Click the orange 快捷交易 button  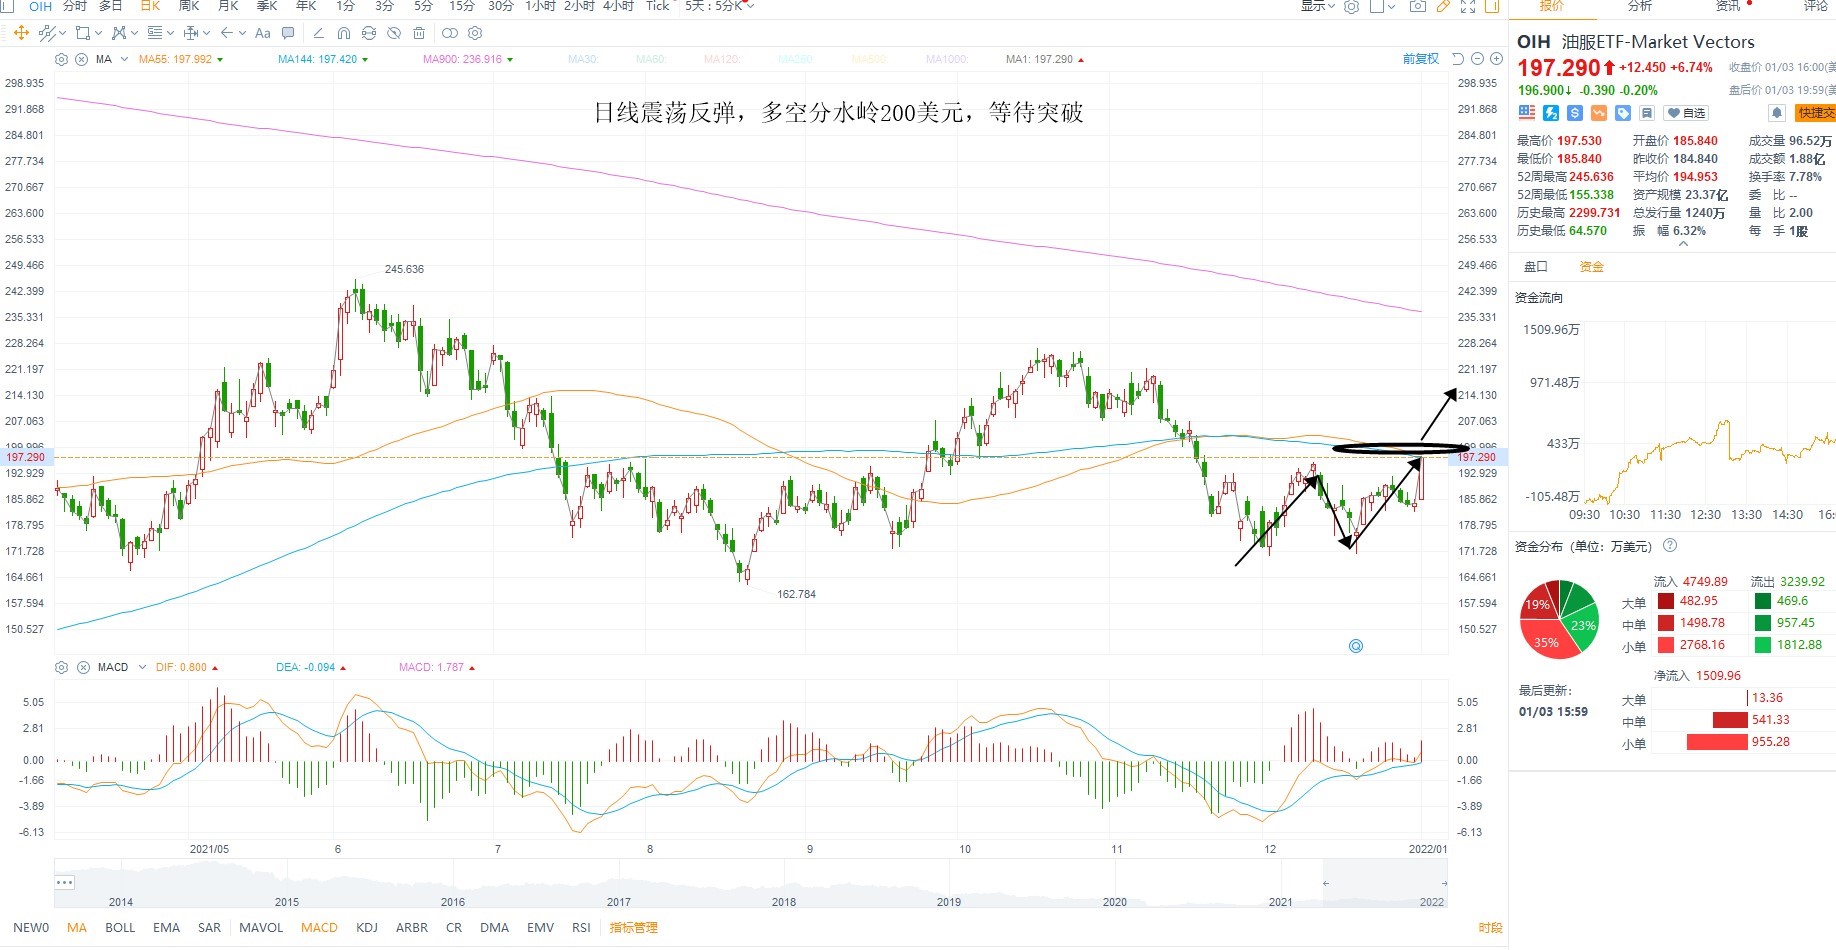click(1816, 113)
